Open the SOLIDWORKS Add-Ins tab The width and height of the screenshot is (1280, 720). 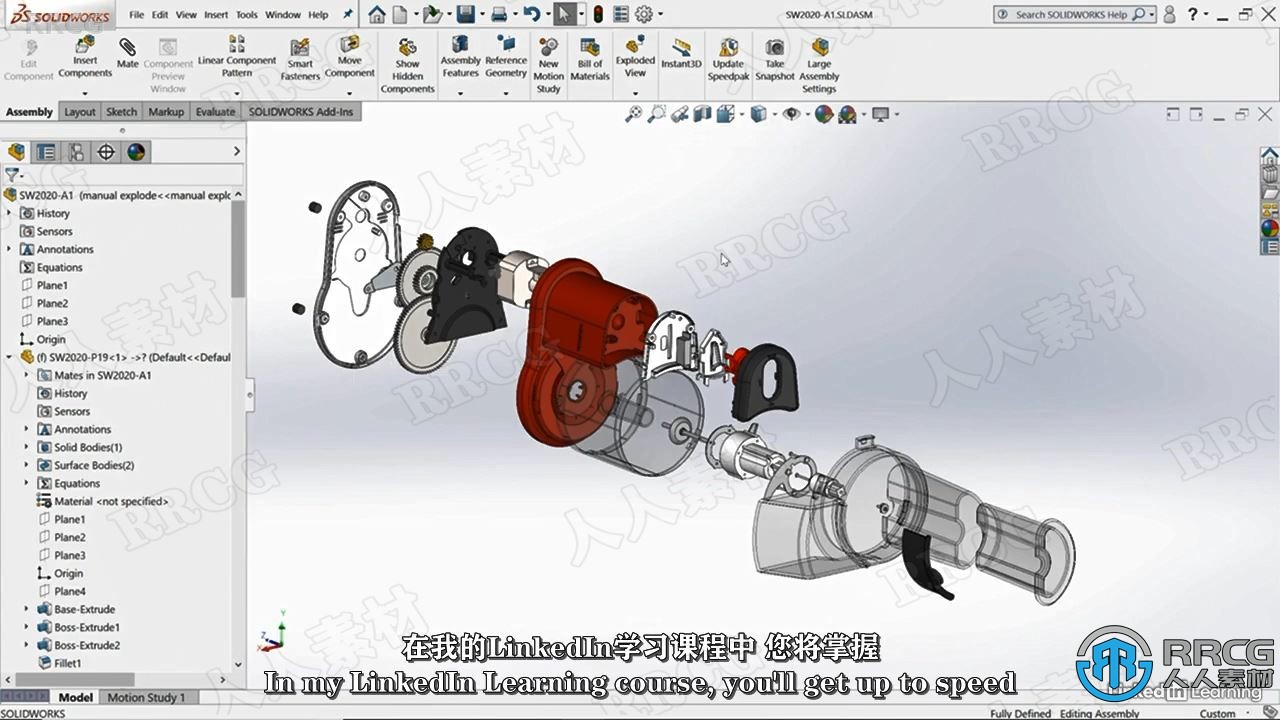[301, 112]
